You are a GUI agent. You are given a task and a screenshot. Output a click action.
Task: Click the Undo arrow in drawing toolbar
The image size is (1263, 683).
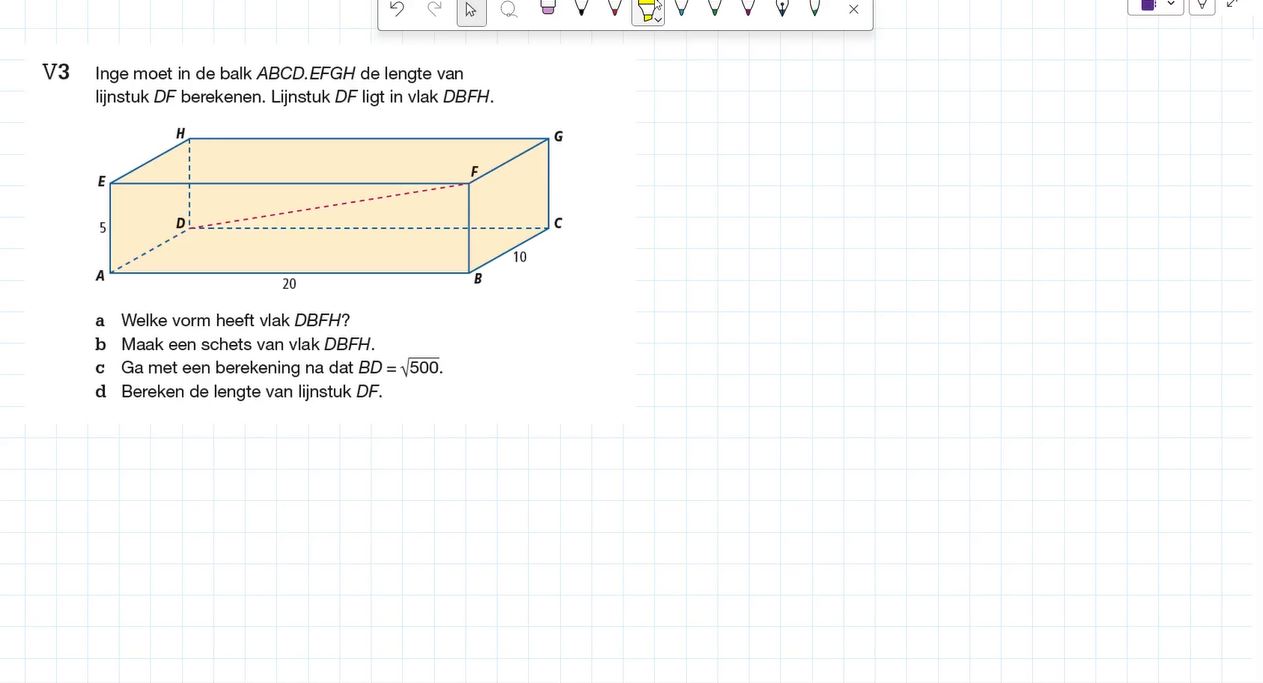click(397, 9)
